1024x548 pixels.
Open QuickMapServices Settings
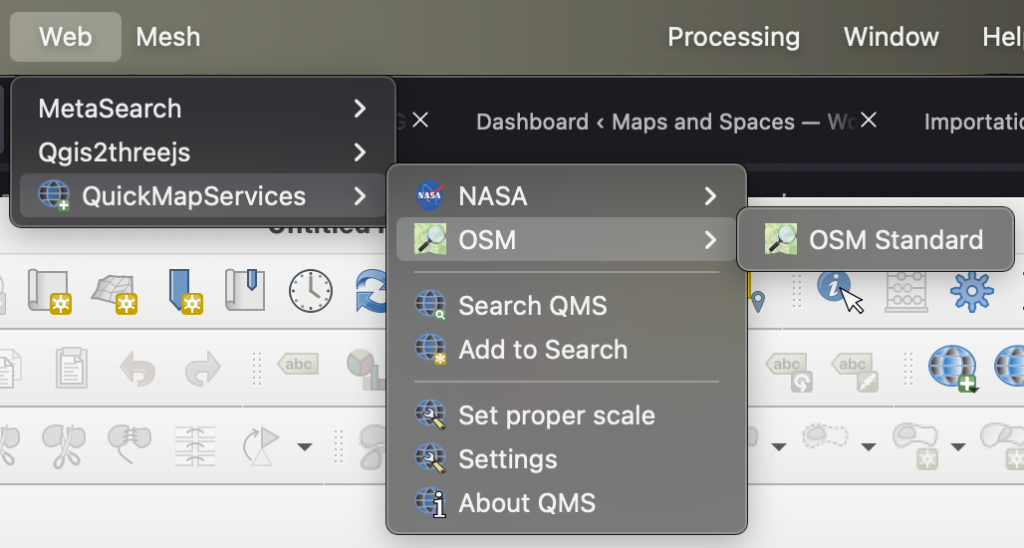tap(566, 459)
